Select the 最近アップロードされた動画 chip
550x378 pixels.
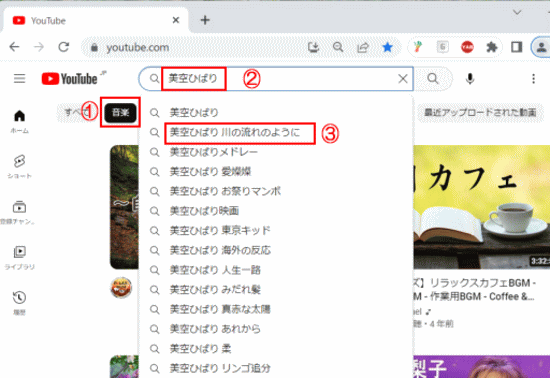tap(480, 112)
